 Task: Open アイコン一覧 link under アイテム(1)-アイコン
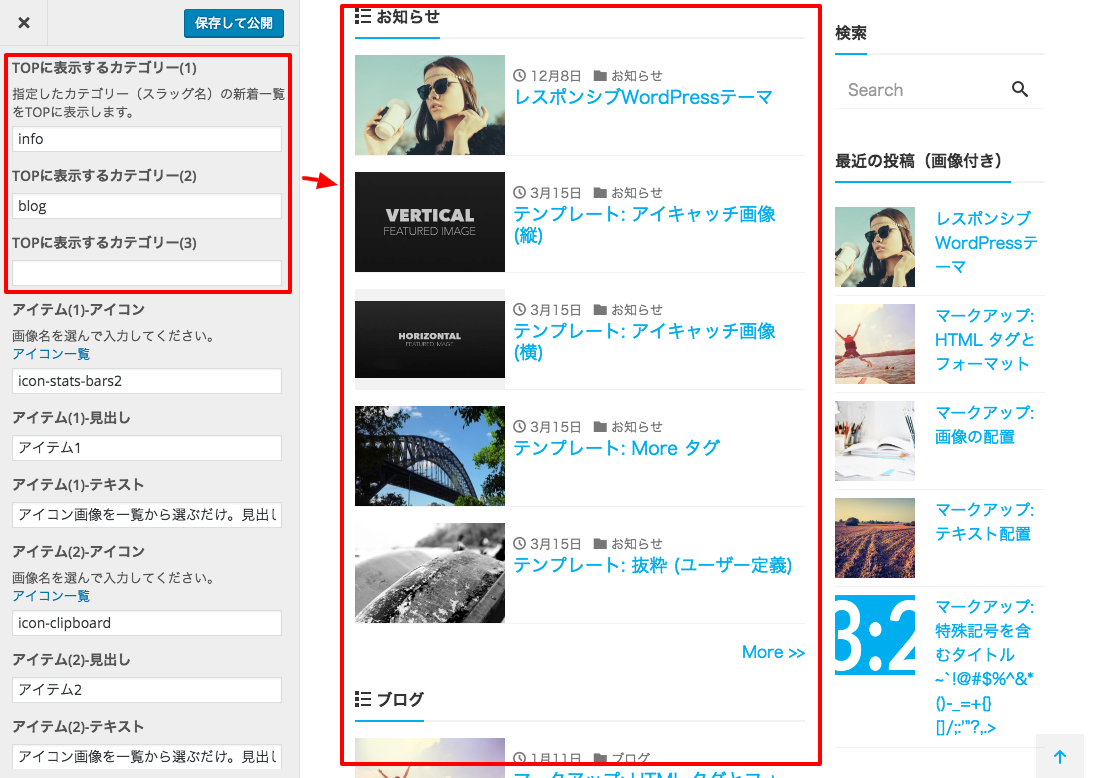click(51, 354)
